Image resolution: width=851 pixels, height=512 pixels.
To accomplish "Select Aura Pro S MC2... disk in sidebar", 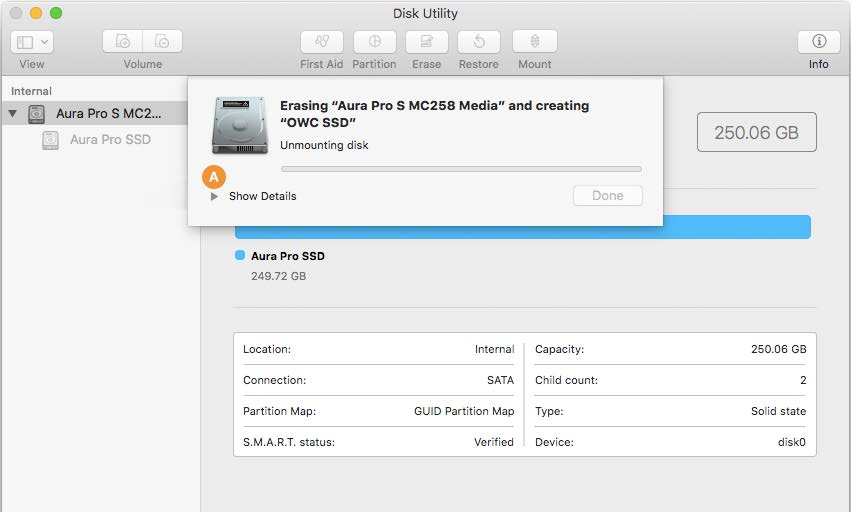I will [94, 113].
